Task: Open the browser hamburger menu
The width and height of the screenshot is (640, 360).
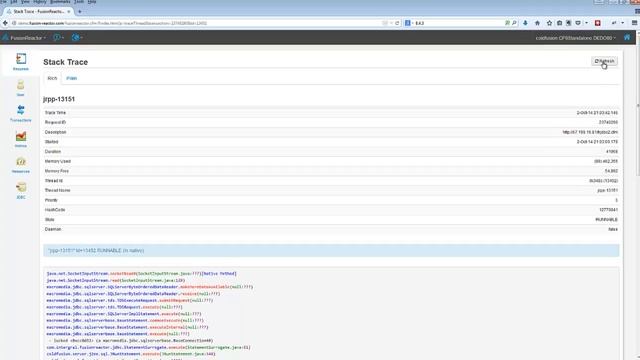Action: click(x=634, y=23)
